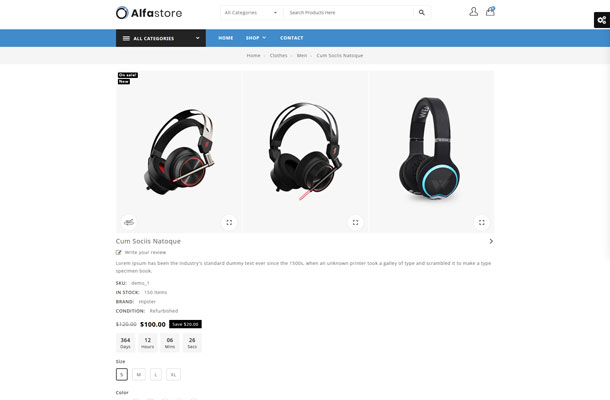Open the user account icon

click(x=473, y=12)
